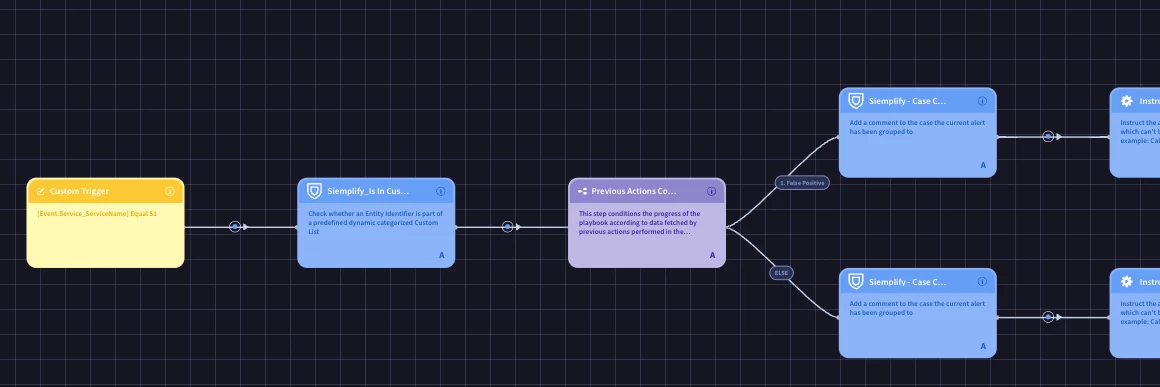This screenshot has height=387, width=1160.
Task: Click 'Check whether an Entity Identifier' description
Action: [x=375, y=222]
